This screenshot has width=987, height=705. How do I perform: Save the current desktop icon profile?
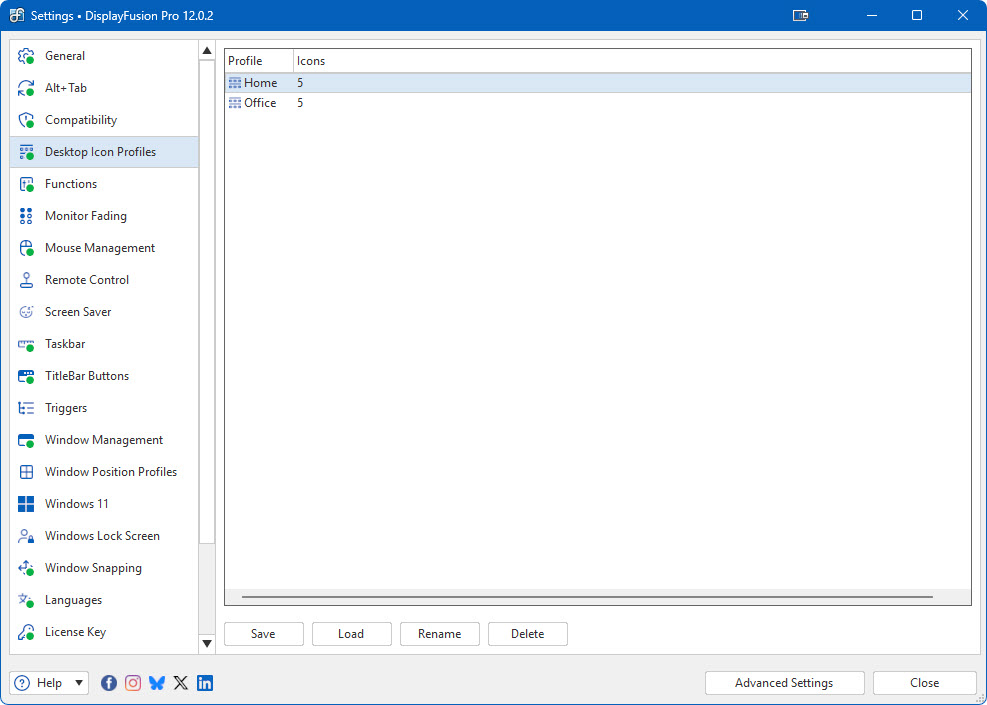point(263,634)
